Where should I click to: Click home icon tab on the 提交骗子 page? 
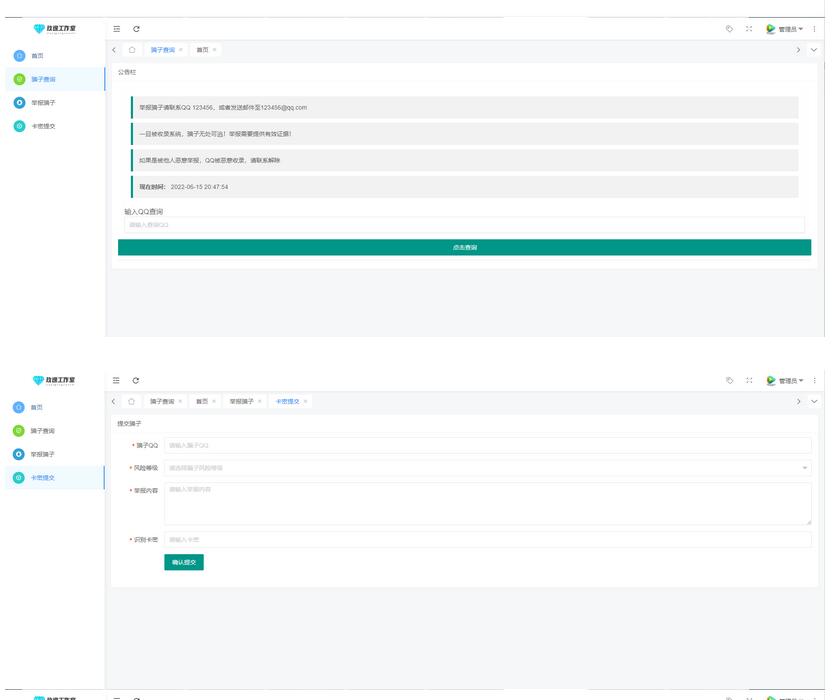pos(131,401)
